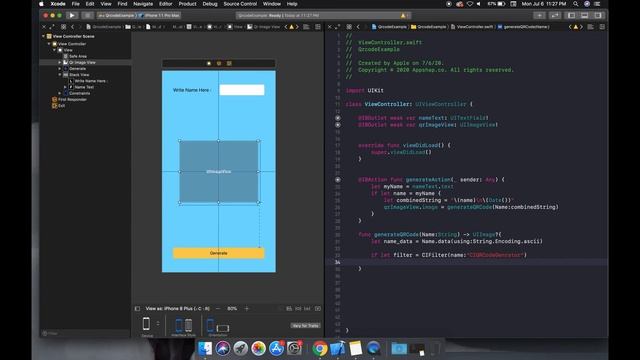Viewport: 640px width, 360px height.
Task: Stop the running build
Action: click(87, 16)
